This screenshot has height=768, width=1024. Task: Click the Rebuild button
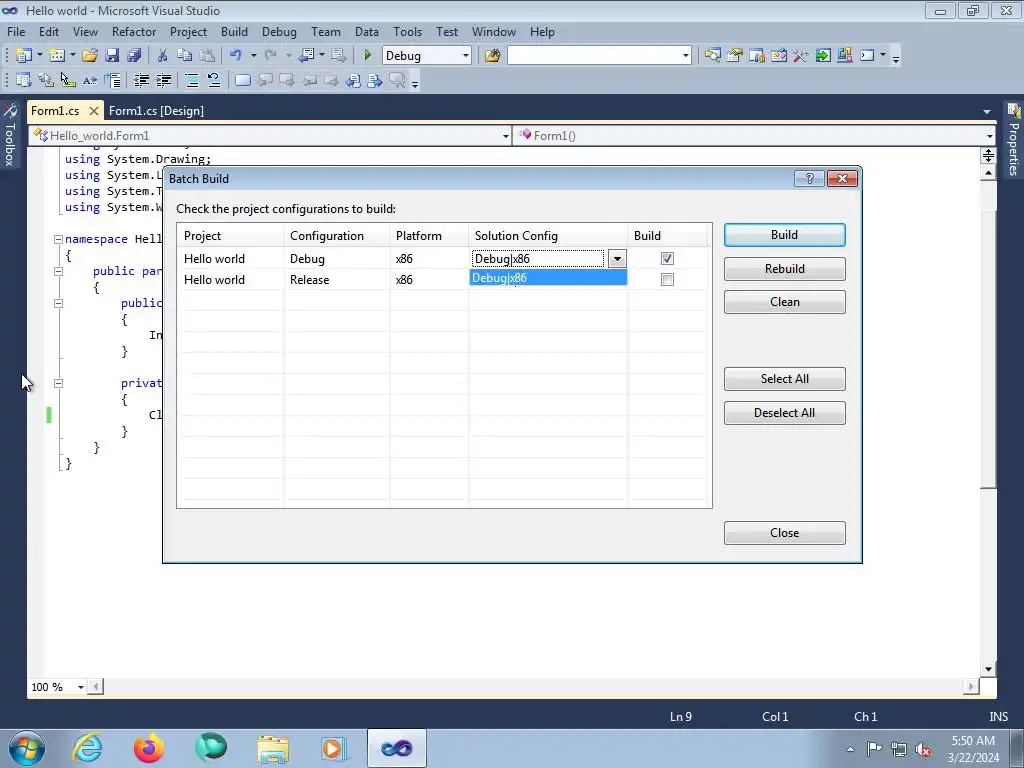click(784, 269)
